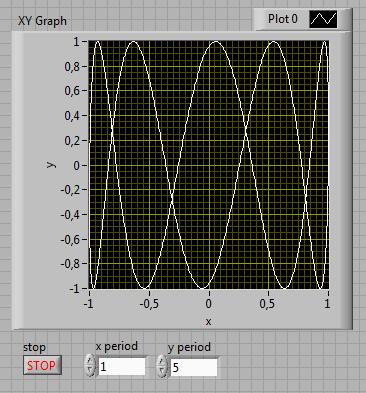Click the y-axis scale value -0,4
The width and height of the screenshot is (366, 393).
click(x=70, y=215)
